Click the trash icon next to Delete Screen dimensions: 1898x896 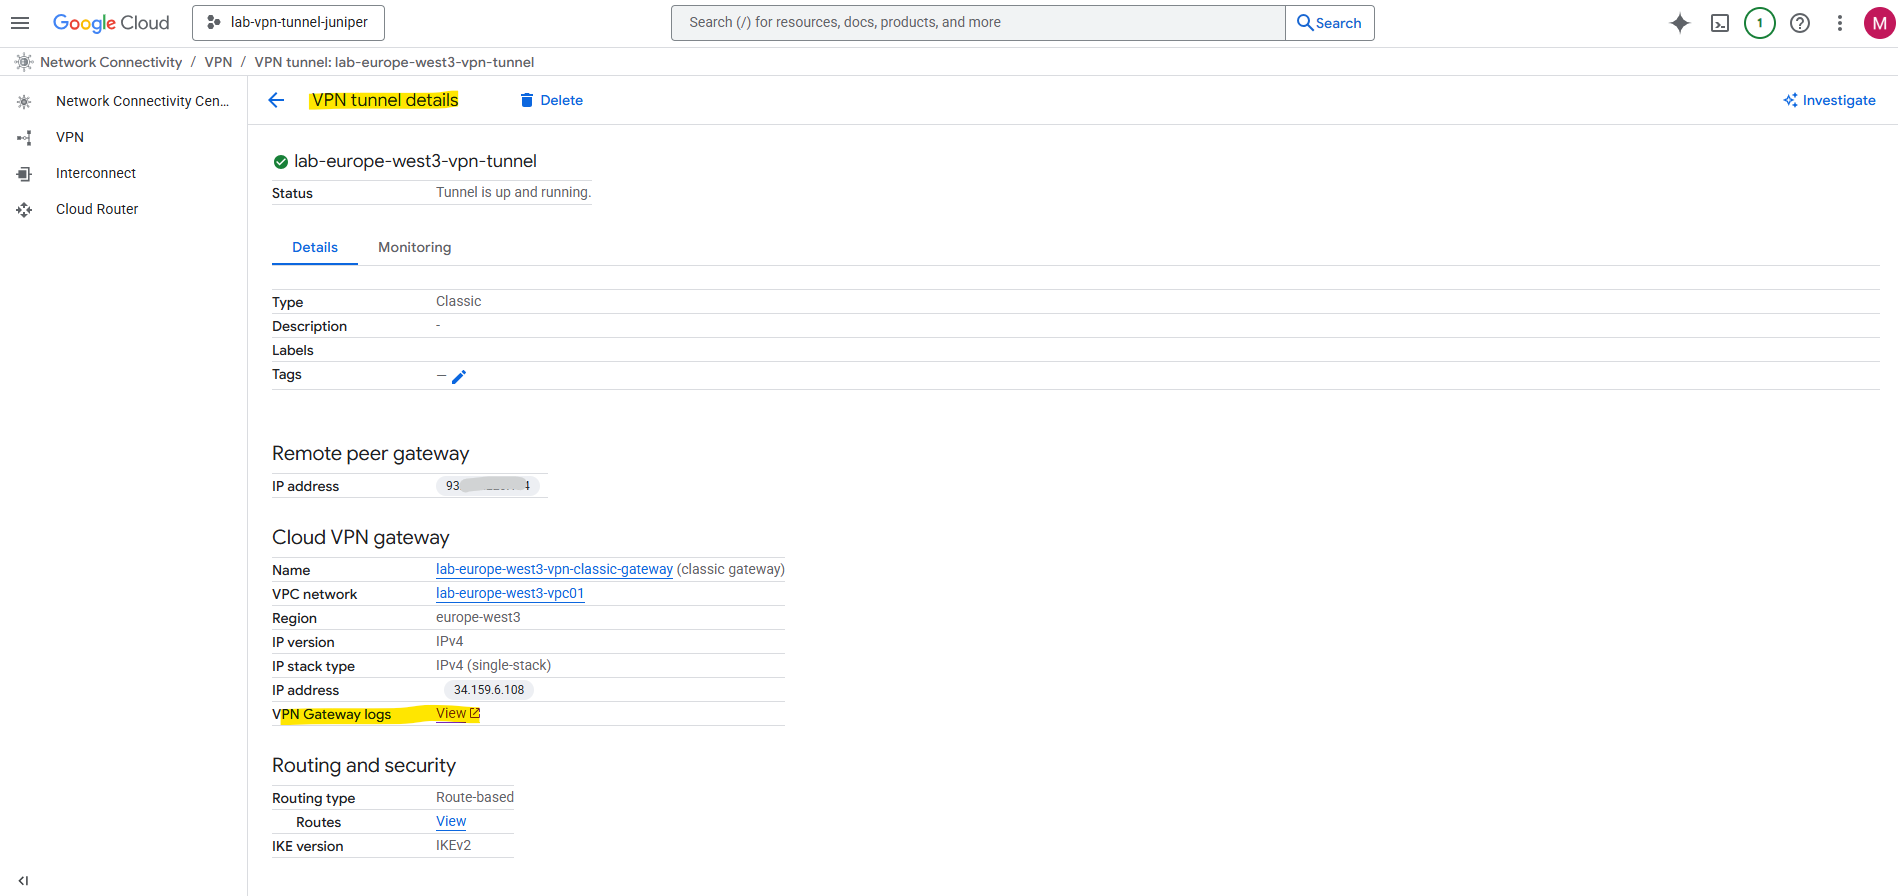pos(527,100)
